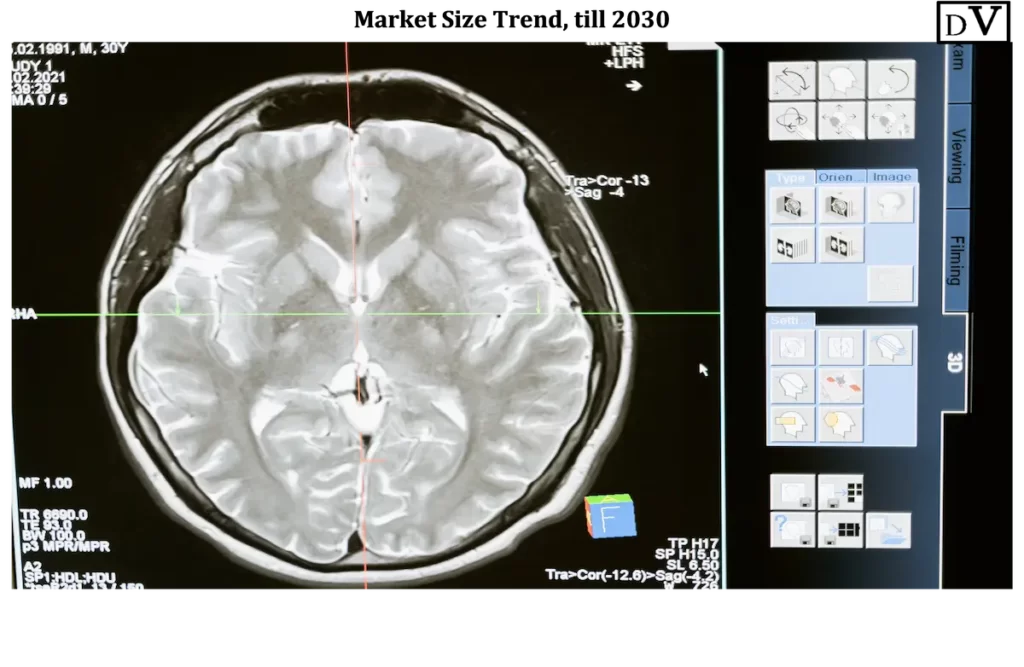Viewport: 1024px width, 667px height.
Task: Select the pan head tool icon
Action: (x=842, y=121)
